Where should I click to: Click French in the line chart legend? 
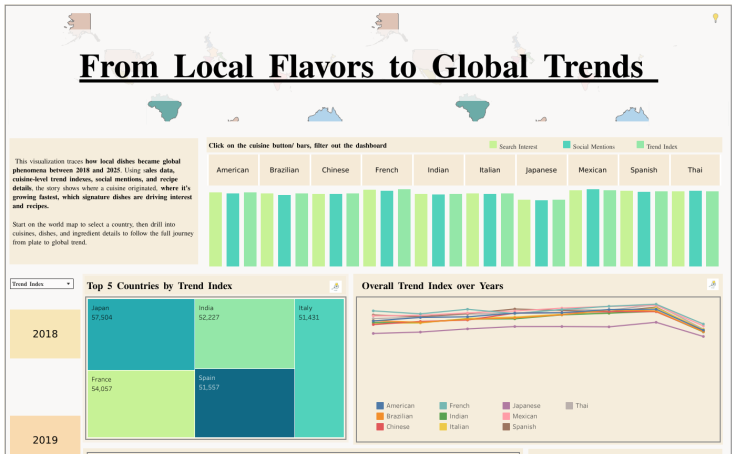point(454,406)
